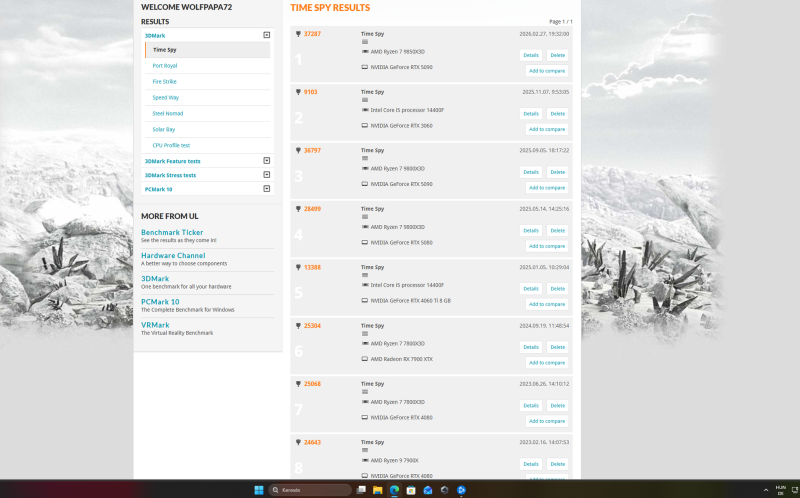Click the HUN language indicator in the tray

781,490
